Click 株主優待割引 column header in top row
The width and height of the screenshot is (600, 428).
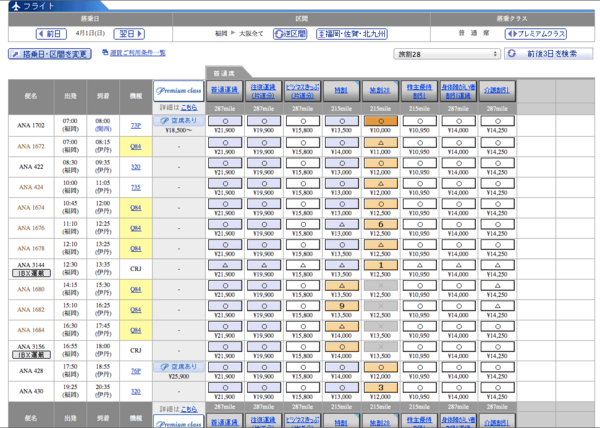click(x=419, y=90)
